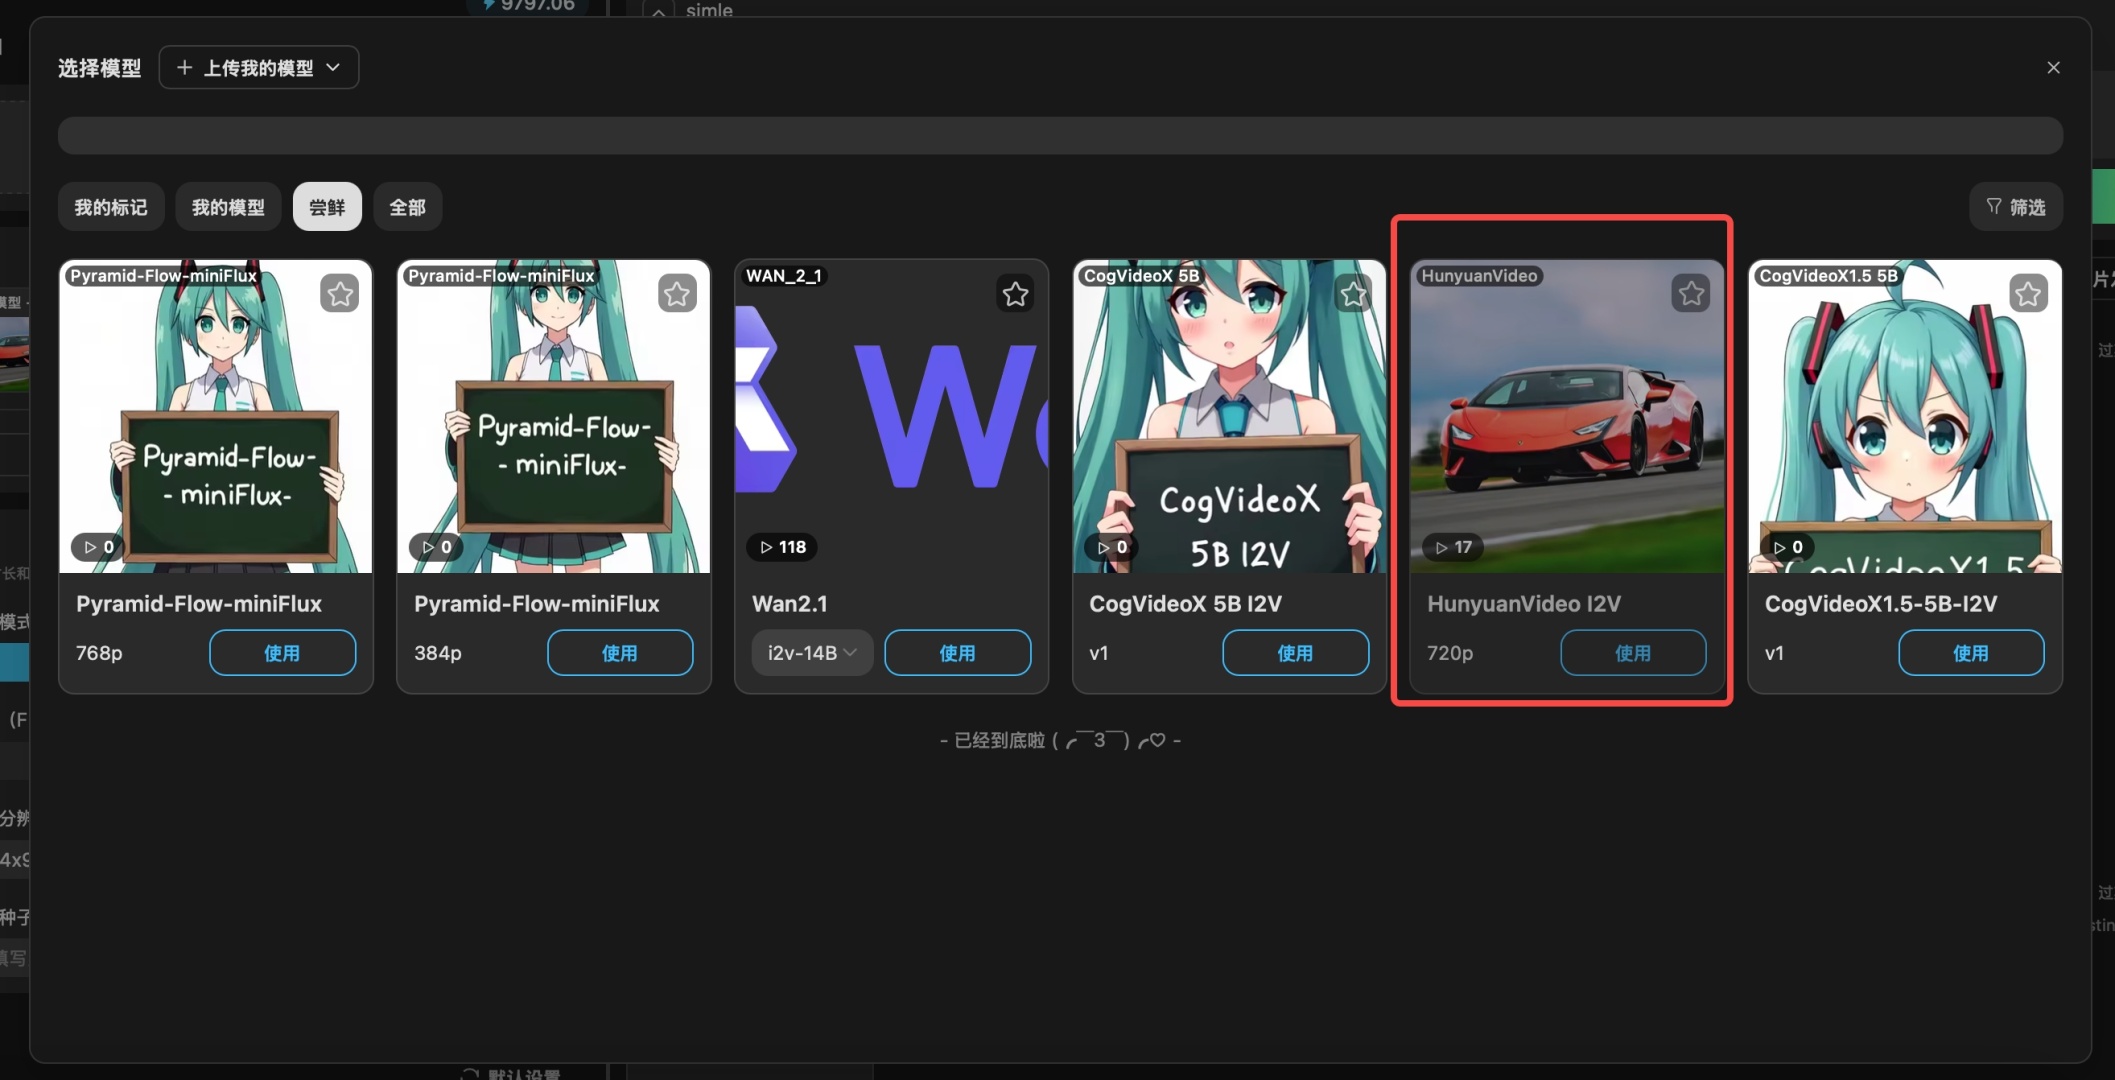The image size is (2115, 1080).
Task: Open the 768p Pyramid-Flow-miniFlux thumbnail
Action: click(215, 416)
